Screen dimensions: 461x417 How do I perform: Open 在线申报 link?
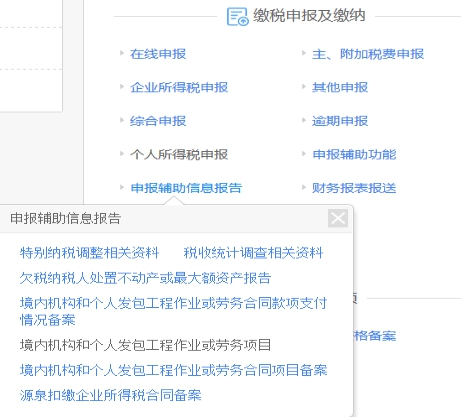pyautogui.click(x=158, y=54)
